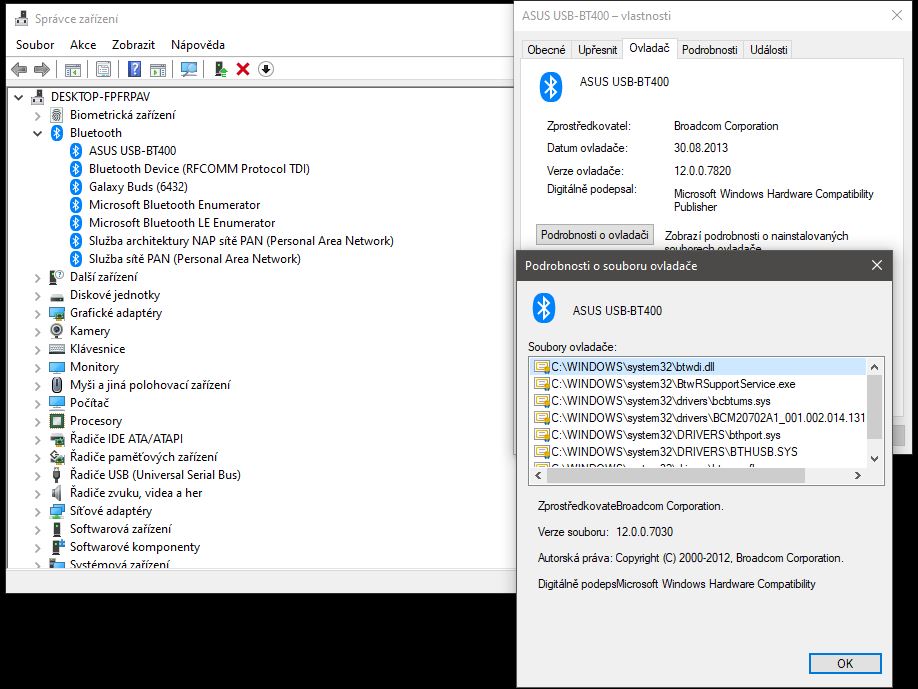The height and width of the screenshot is (689, 918).
Task: Click the Forward arrow in Device Manager toolbar
Action: [x=42, y=69]
